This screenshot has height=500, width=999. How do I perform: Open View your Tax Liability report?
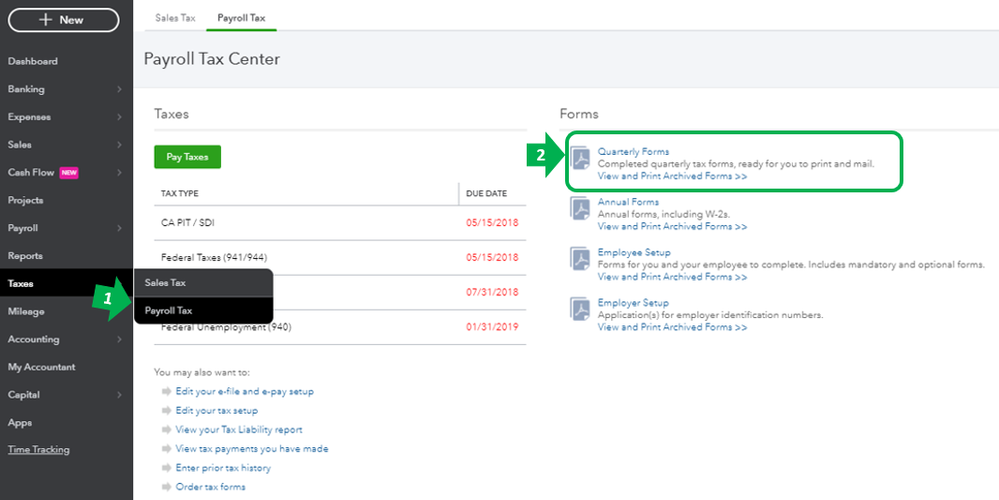[239, 430]
